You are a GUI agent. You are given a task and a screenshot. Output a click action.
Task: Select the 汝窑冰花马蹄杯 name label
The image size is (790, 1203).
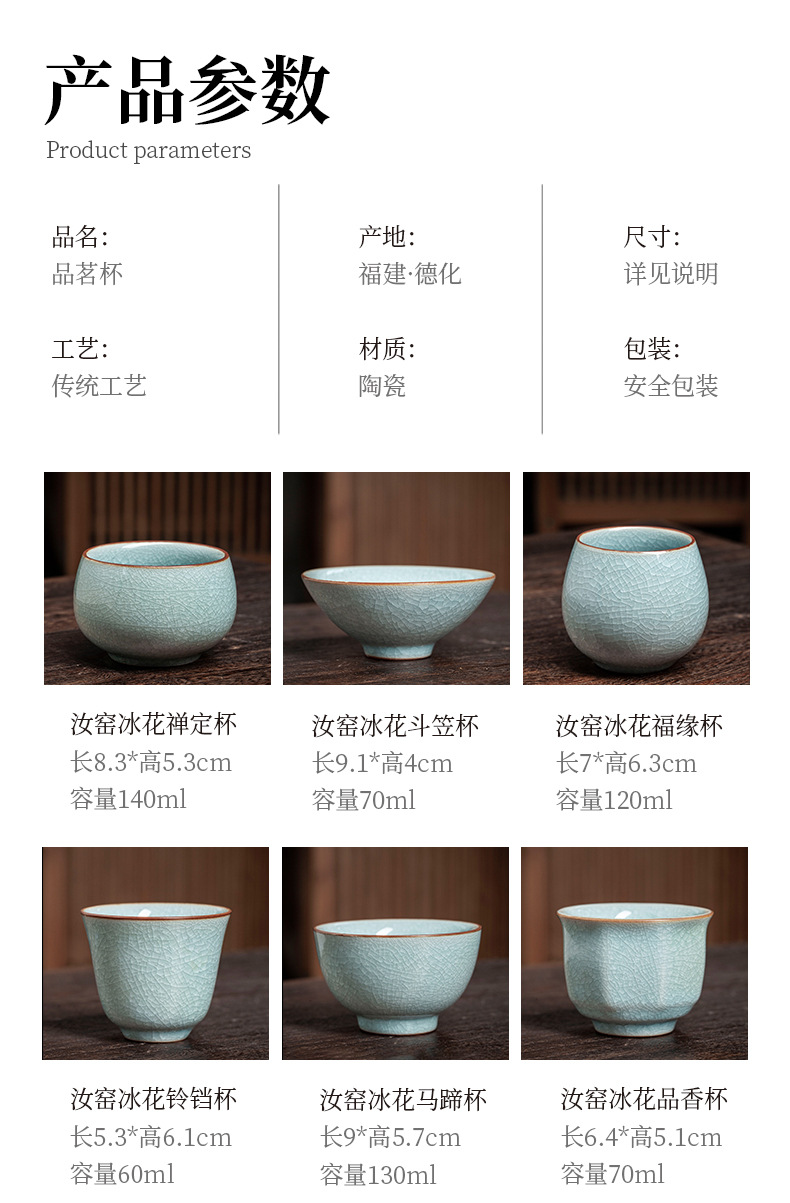pos(403,1100)
